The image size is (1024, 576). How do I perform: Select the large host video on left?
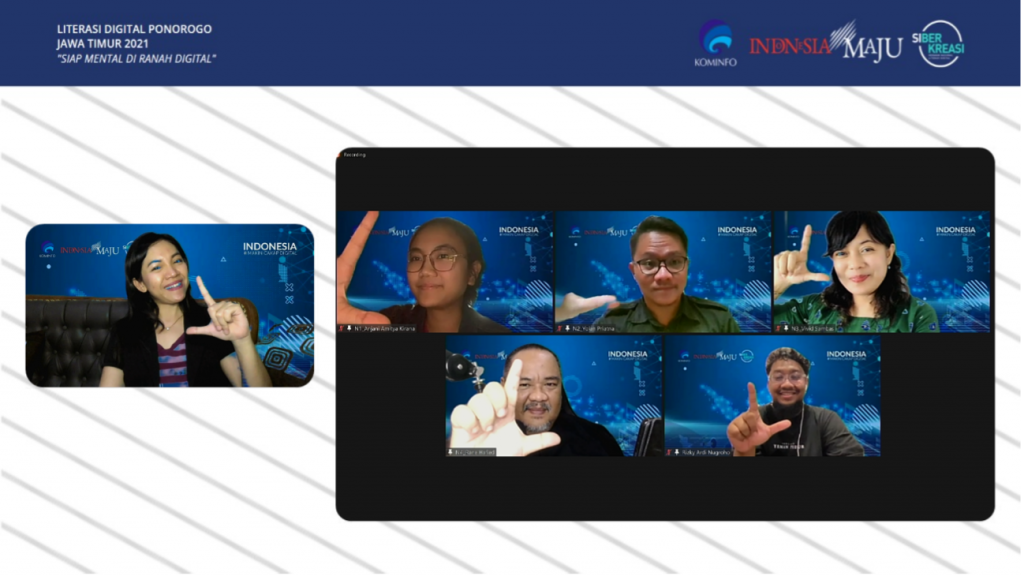pyautogui.click(x=169, y=305)
